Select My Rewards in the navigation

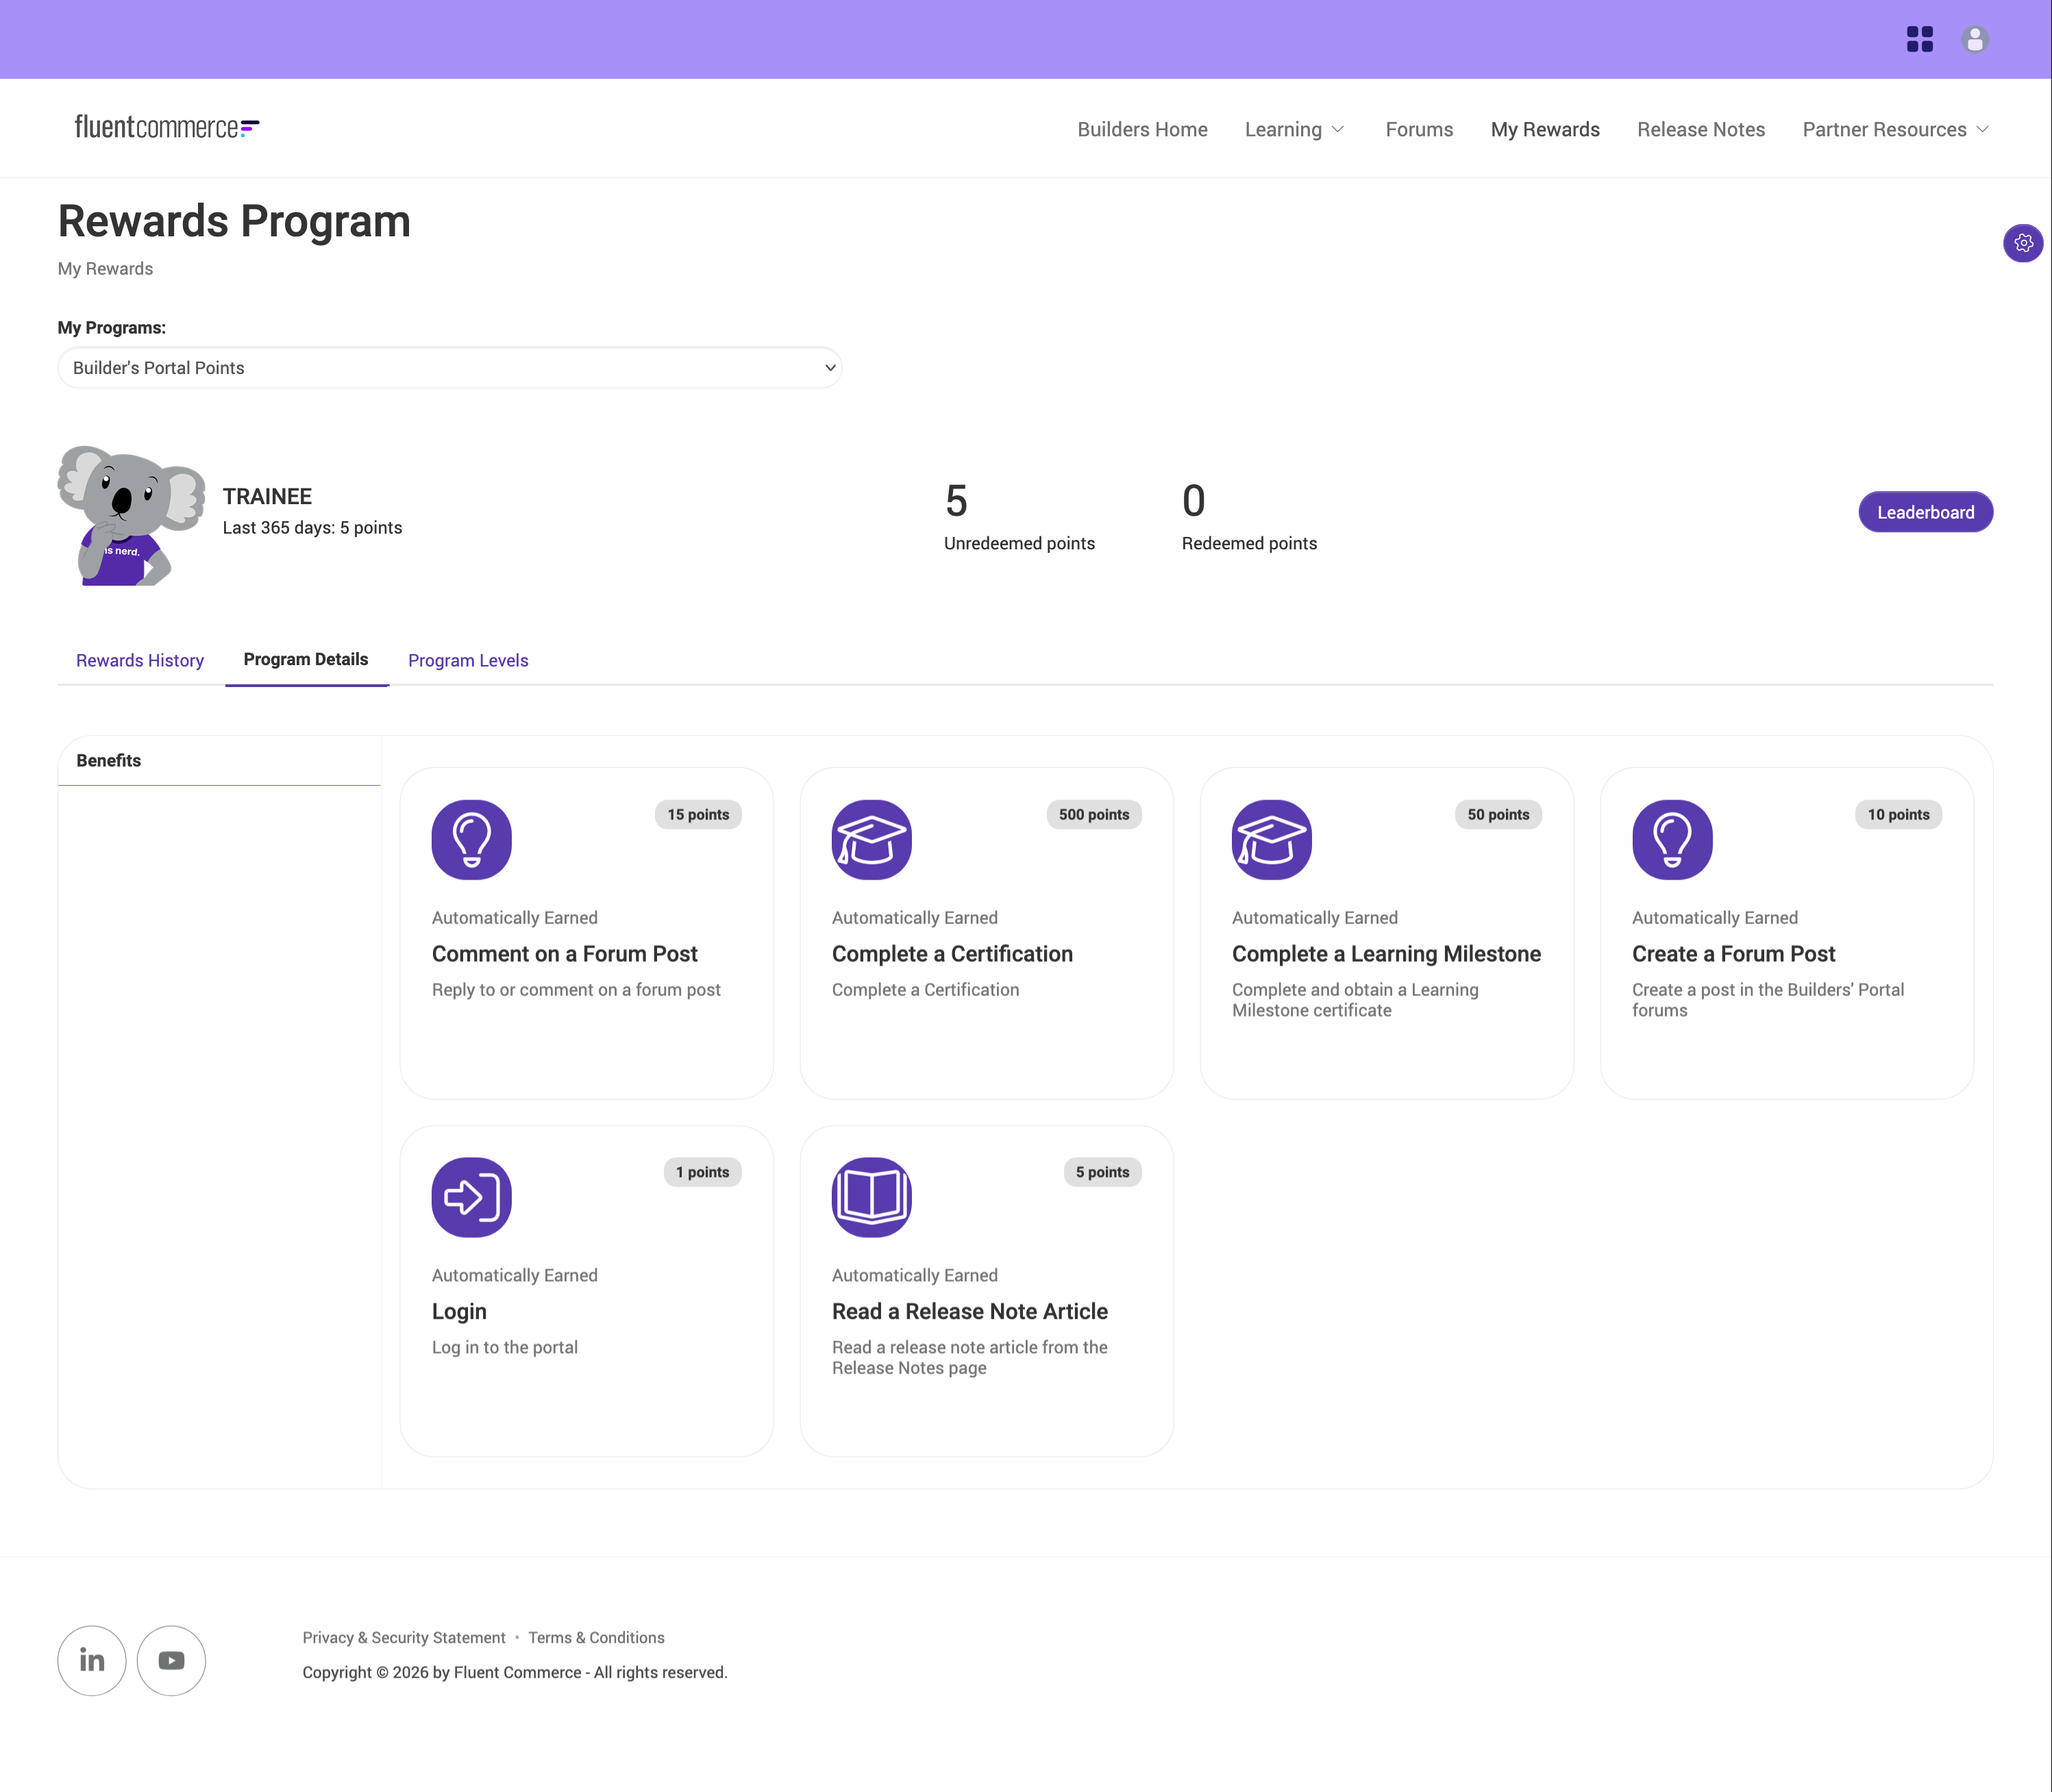[x=1545, y=129]
